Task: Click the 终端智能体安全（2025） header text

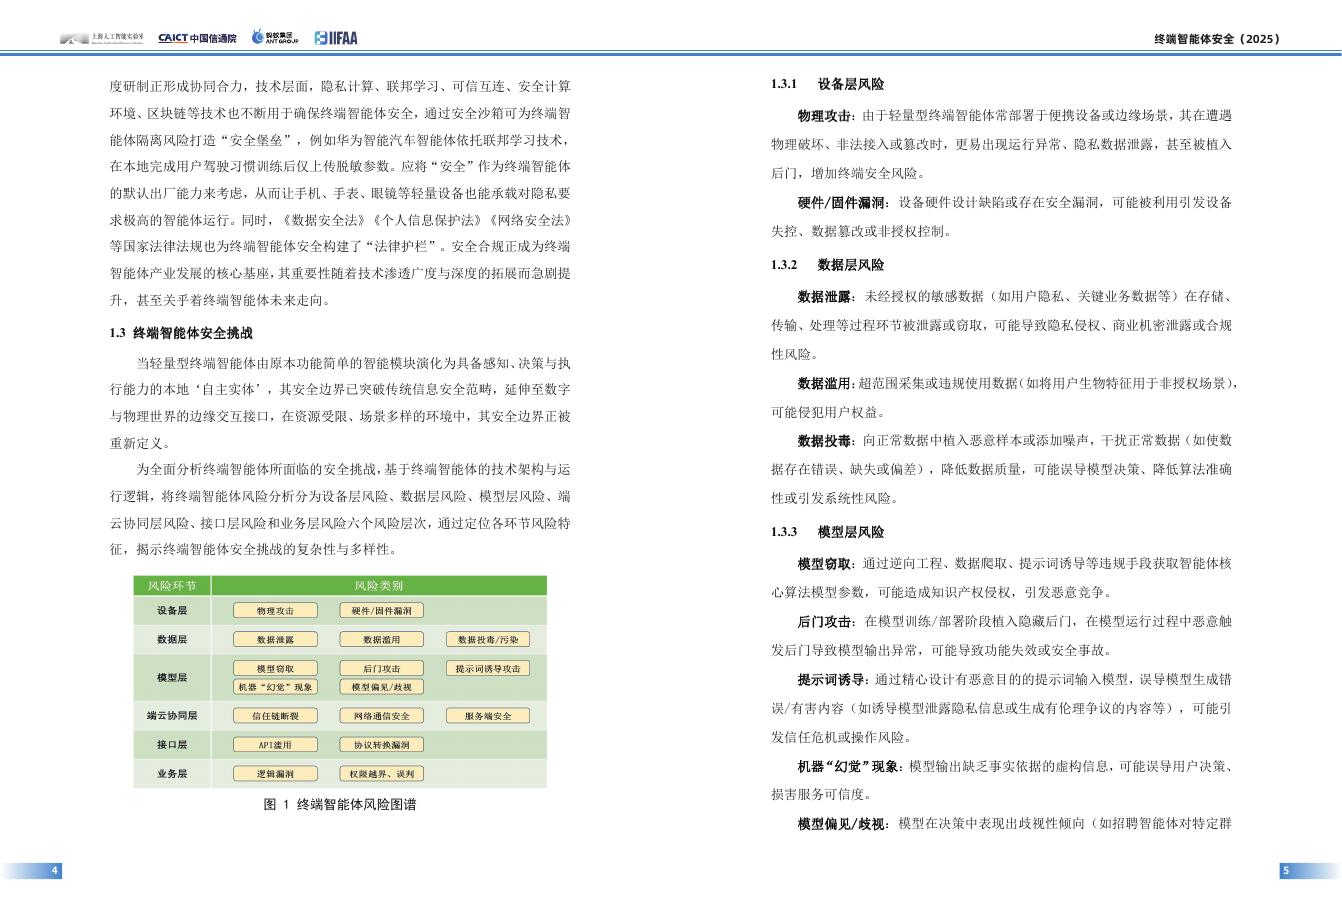Action: click(x=1216, y=39)
